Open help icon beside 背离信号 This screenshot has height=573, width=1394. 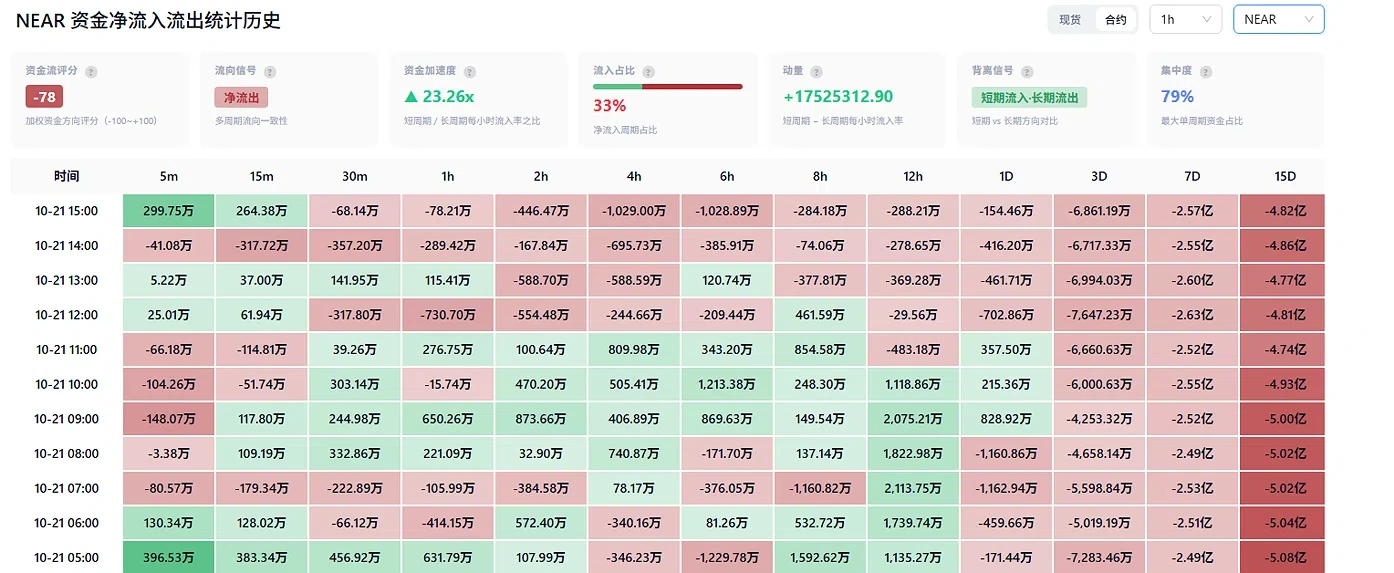pos(1027,72)
